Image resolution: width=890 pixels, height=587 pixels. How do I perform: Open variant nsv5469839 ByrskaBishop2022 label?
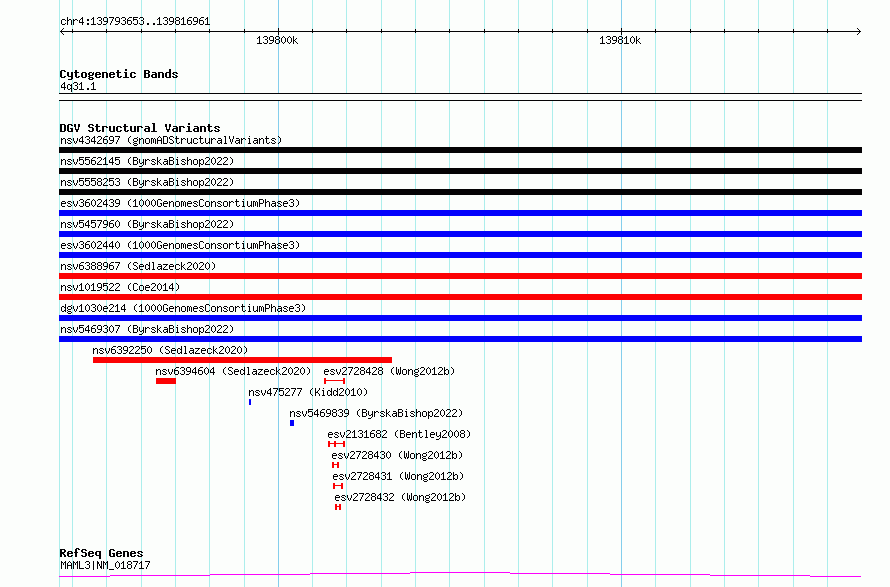[x=376, y=413]
